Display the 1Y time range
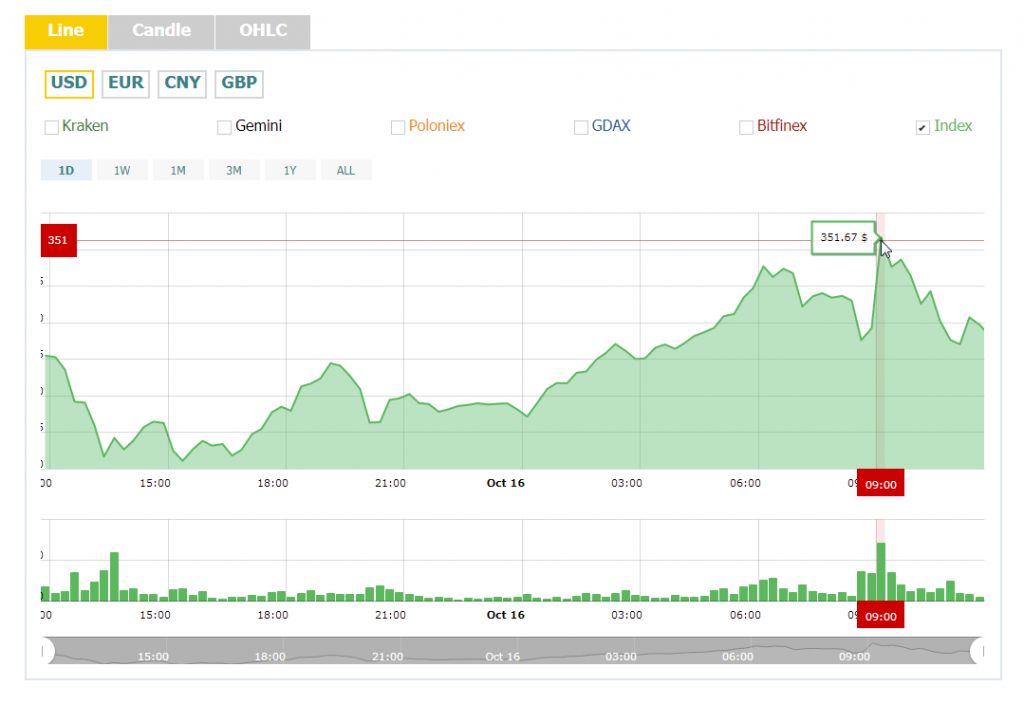The height and width of the screenshot is (704, 1024). 290,170
